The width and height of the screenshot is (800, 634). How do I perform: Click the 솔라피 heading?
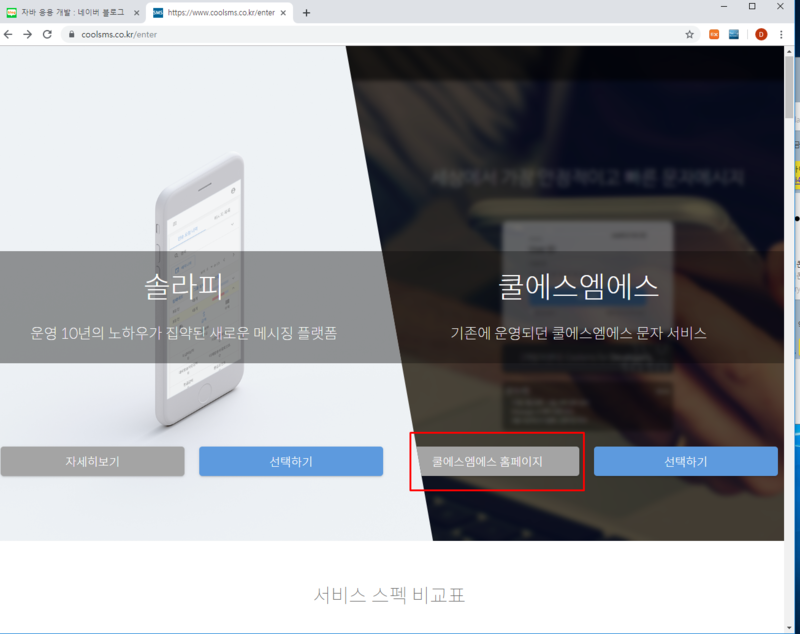(x=184, y=287)
